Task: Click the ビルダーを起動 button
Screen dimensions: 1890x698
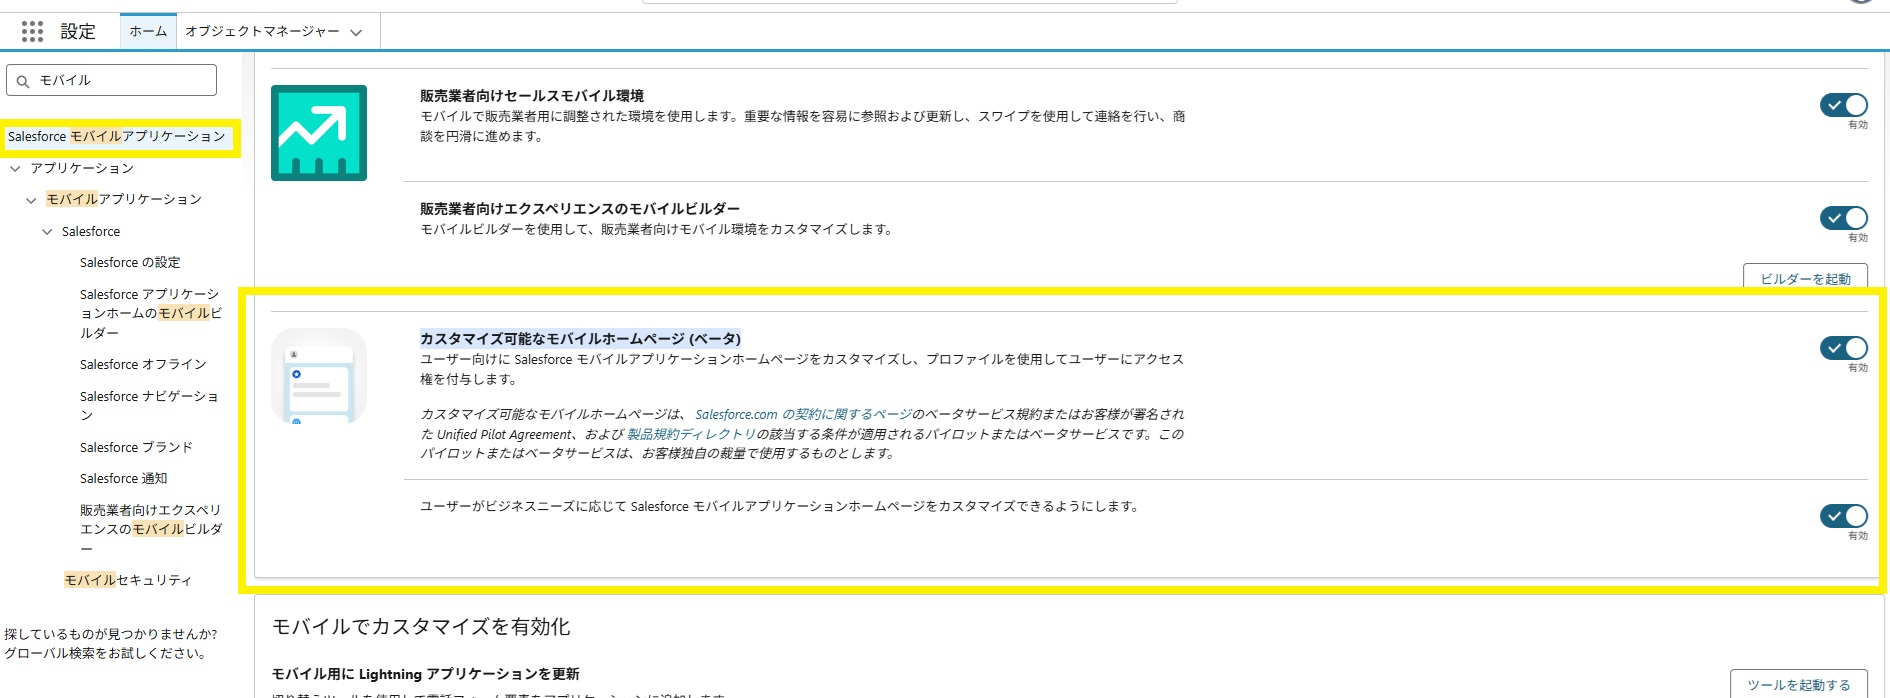Action: pyautogui.click(x=1804, y=278)
